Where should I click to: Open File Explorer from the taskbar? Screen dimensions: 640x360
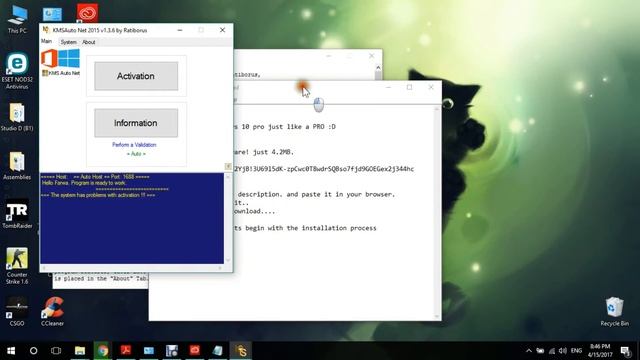[80, 351]
